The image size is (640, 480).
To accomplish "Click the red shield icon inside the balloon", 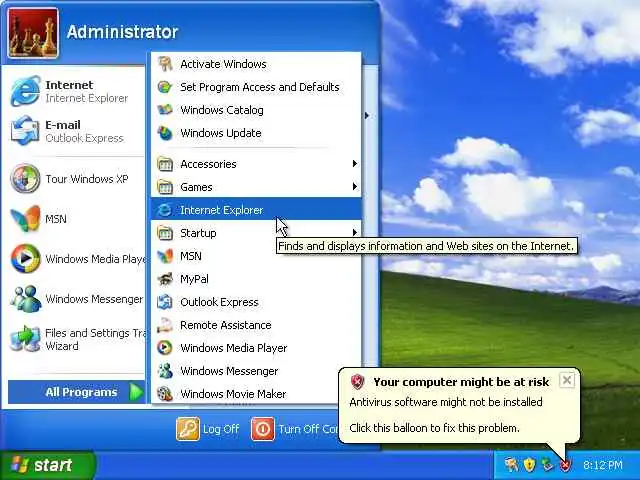I will [358, 382].
